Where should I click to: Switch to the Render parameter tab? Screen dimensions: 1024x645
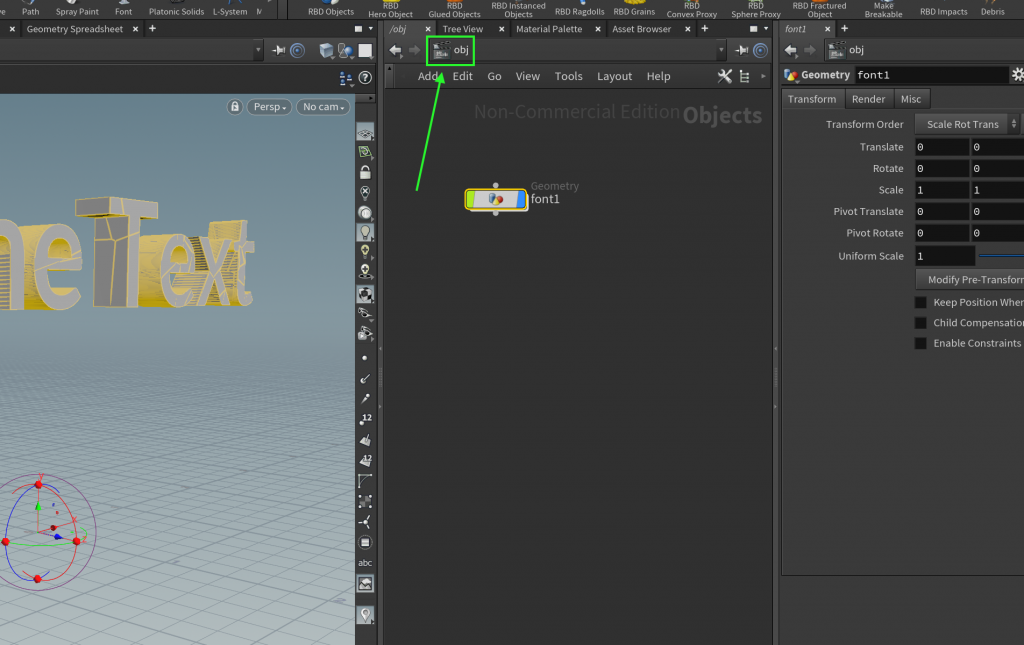click(x=868, y=99)
